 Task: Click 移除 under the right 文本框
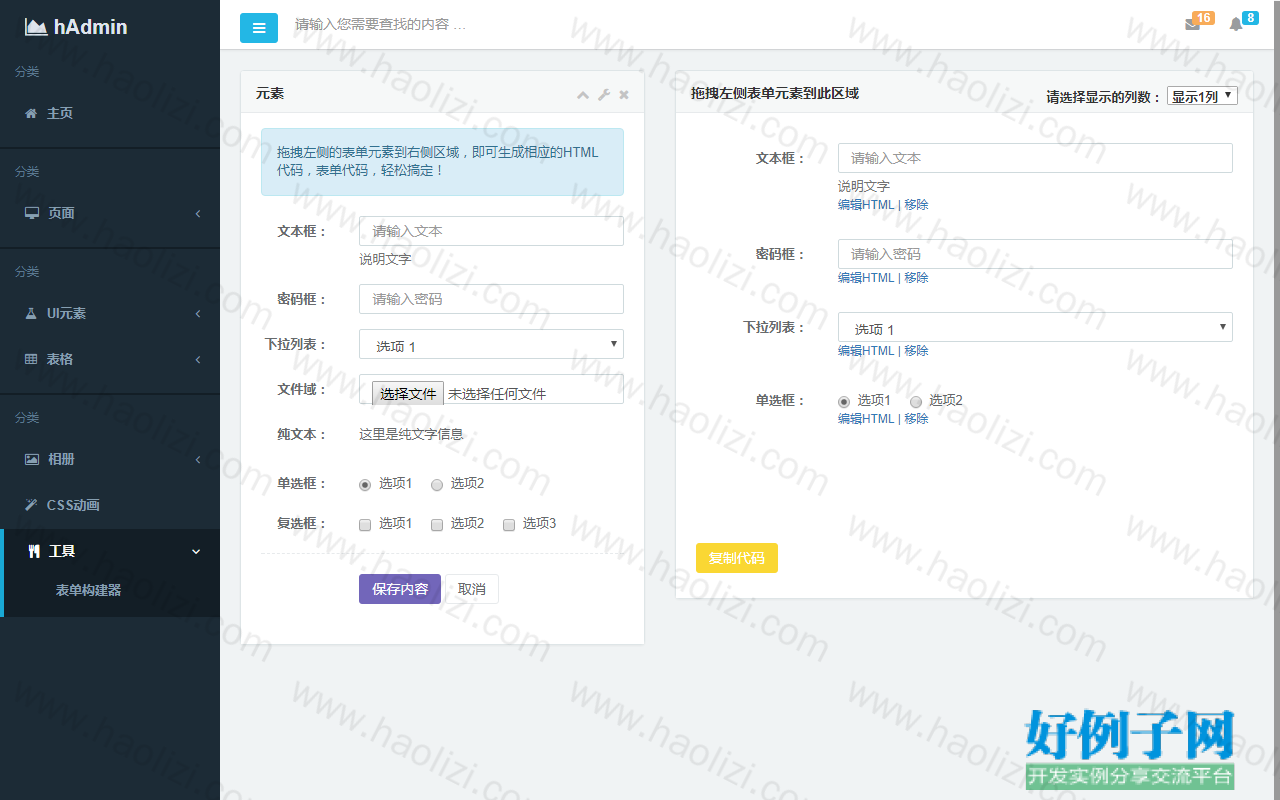(x=916, y=205)
